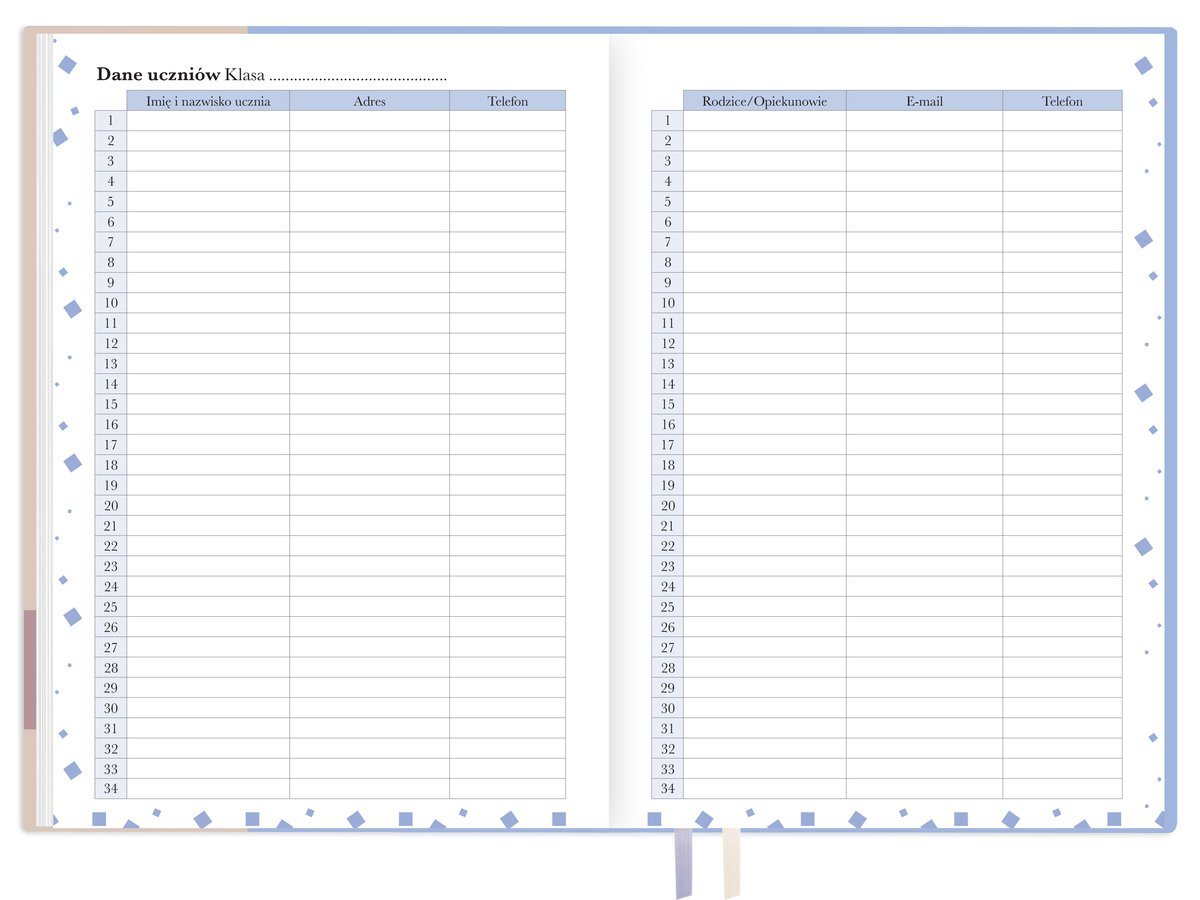Select the 'Rodzice/Opiekunowie' column header
Viewport: 1200px width, 900px height.
tap(764, 101)
